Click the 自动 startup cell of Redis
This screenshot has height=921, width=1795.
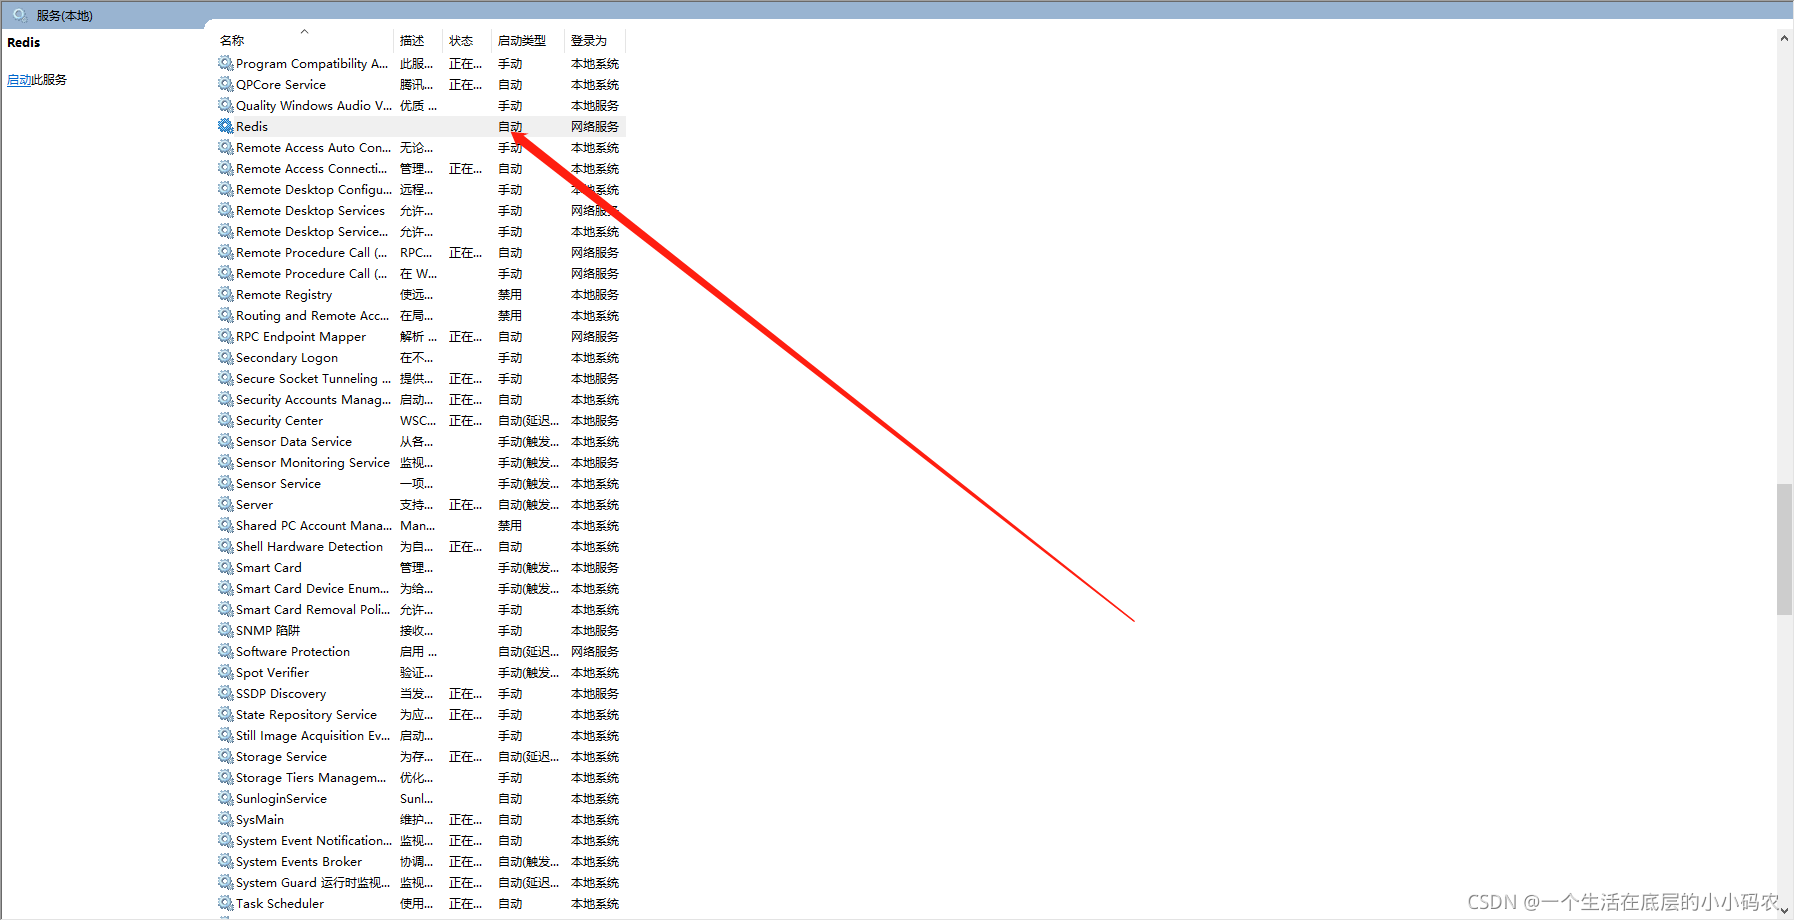point(510,126)
